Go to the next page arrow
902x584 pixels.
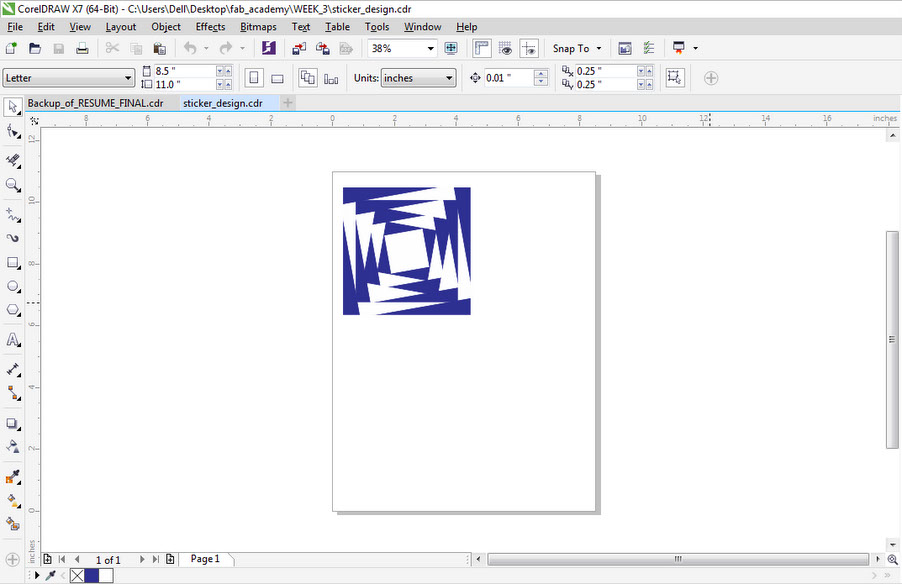(x=142, y=559)
